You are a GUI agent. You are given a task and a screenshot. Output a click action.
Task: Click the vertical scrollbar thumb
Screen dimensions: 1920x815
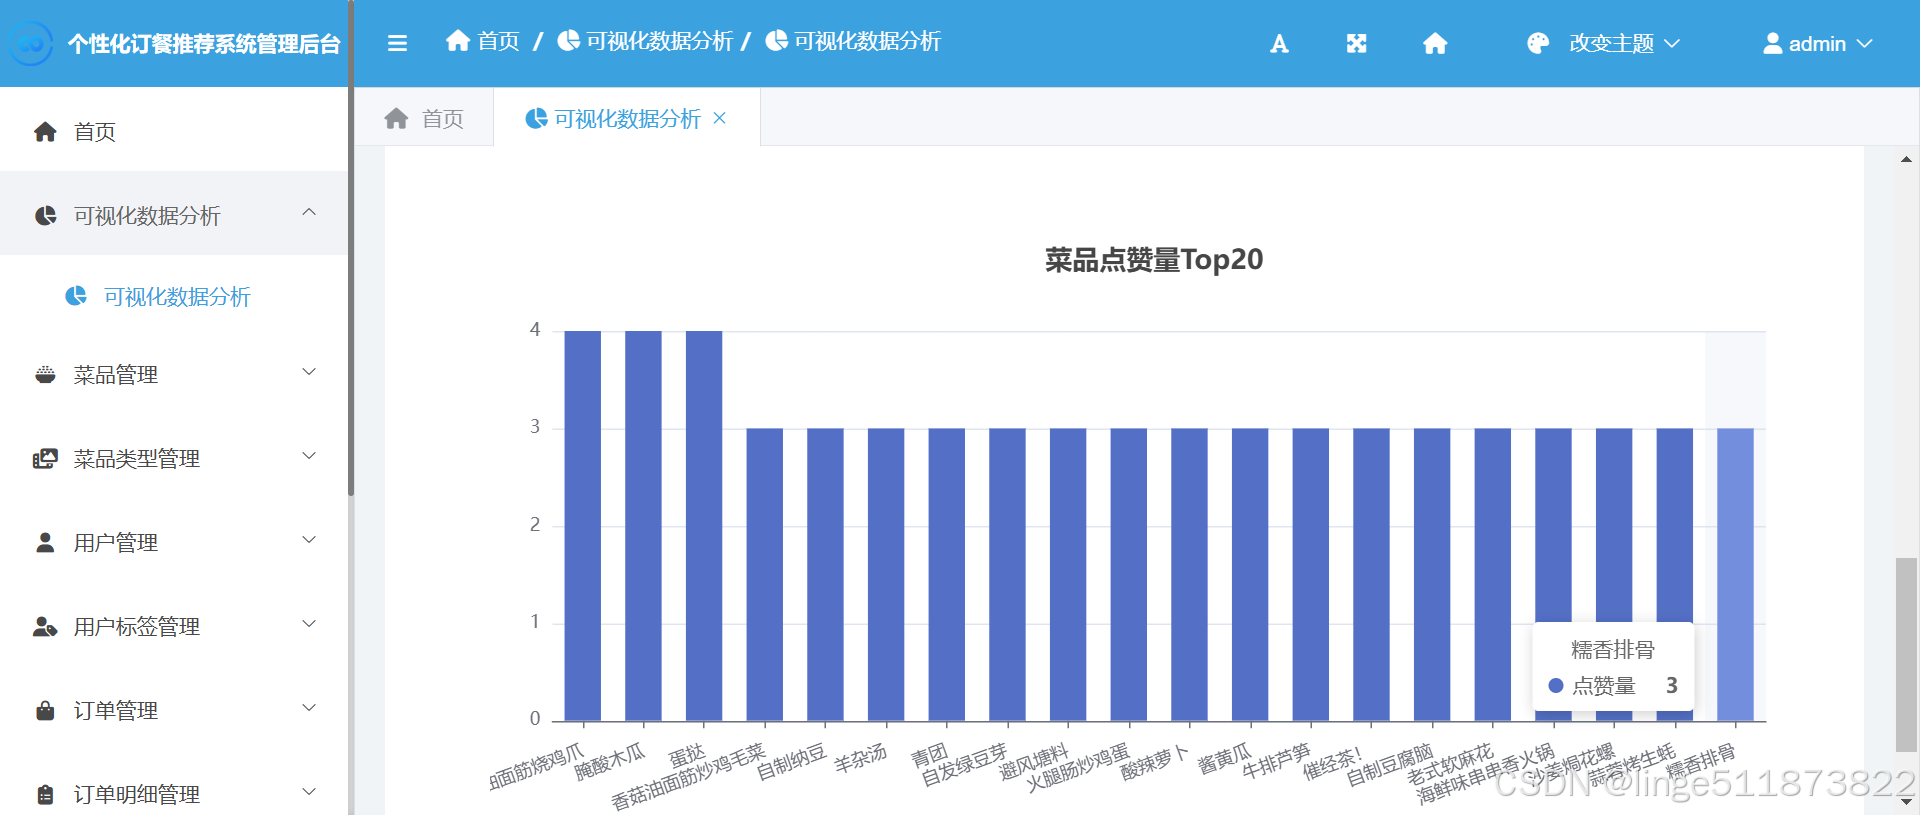click(x=1906, y=655)
